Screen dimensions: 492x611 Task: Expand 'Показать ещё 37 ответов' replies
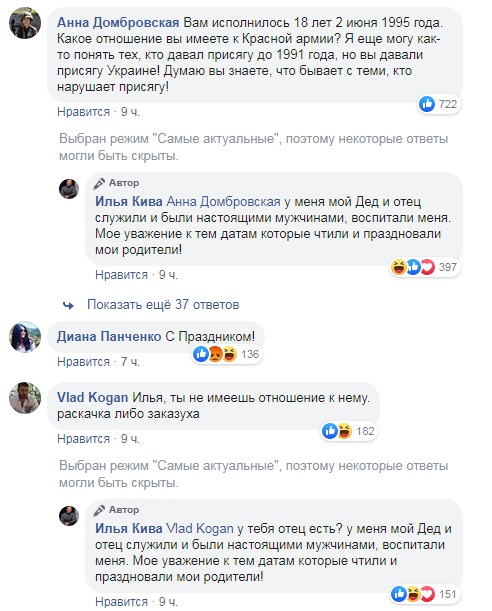coord(163,304)
